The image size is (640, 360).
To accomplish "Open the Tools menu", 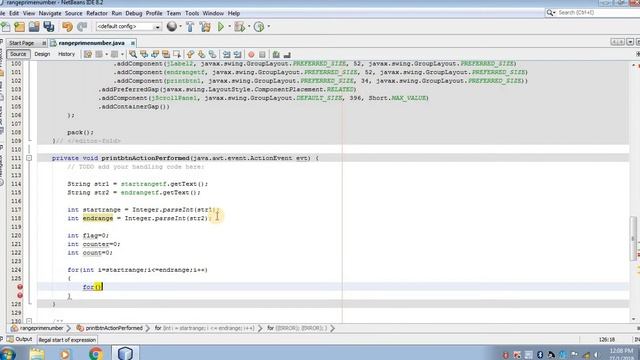I will (x=191, y=13).
